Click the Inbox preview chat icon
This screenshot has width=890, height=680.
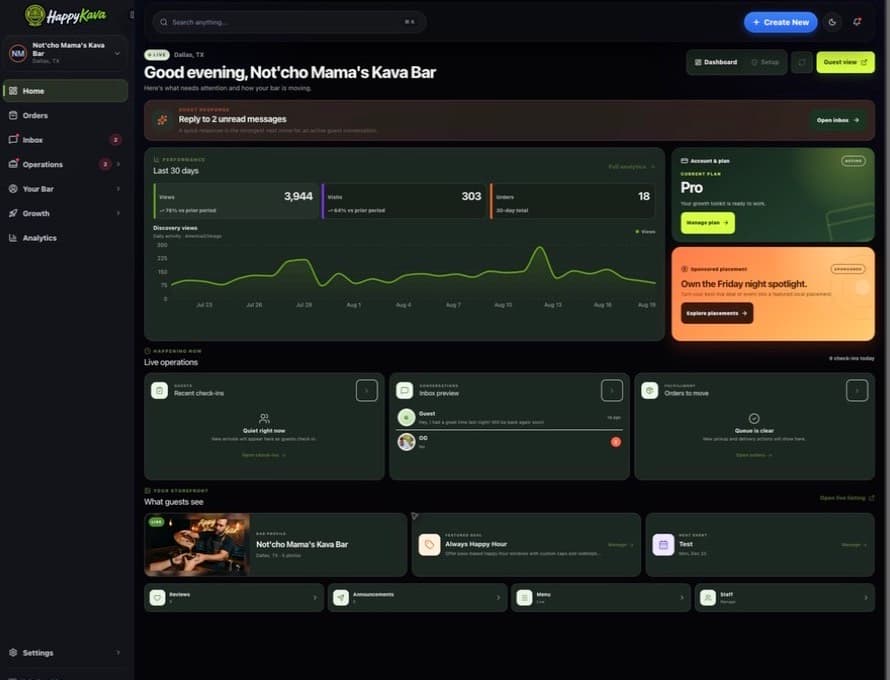[x=405, y=391]
